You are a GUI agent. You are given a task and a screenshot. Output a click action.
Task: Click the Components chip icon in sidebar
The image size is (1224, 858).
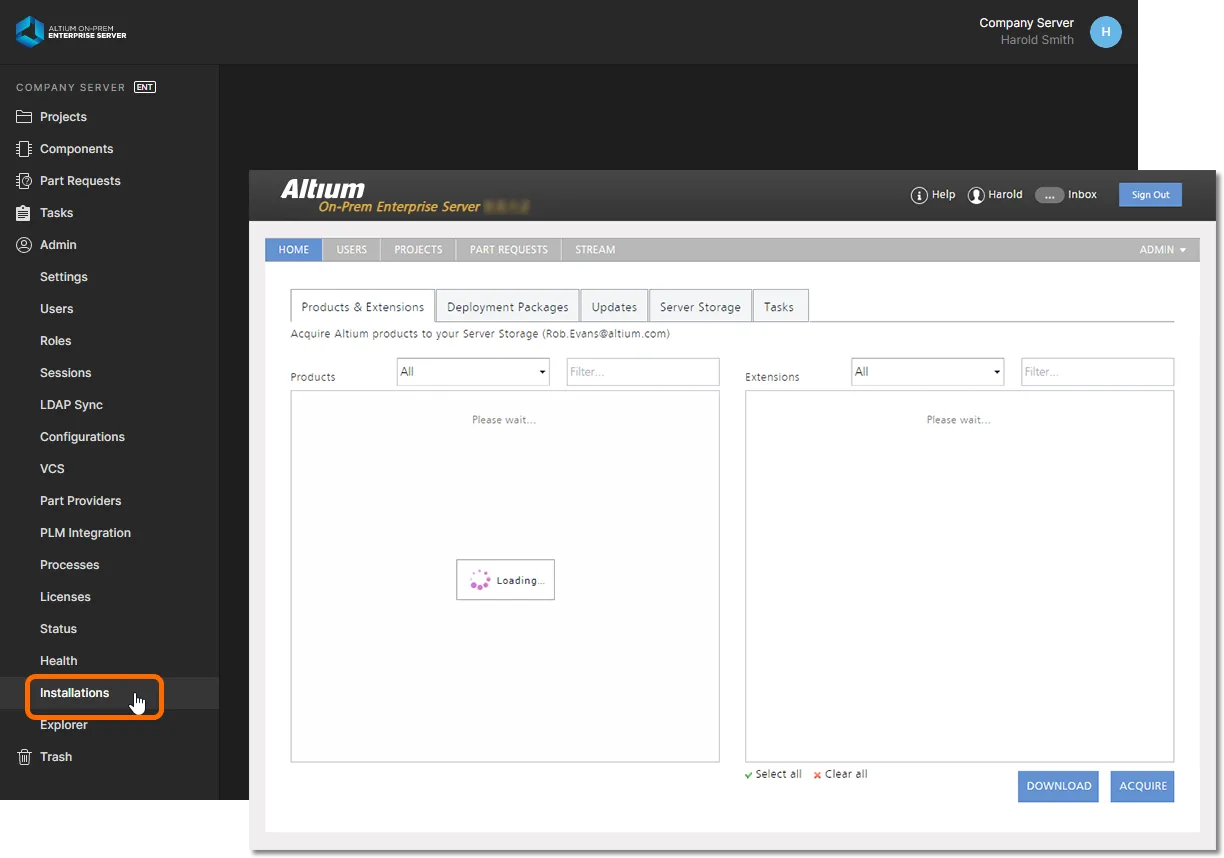[x=24, y=149]
